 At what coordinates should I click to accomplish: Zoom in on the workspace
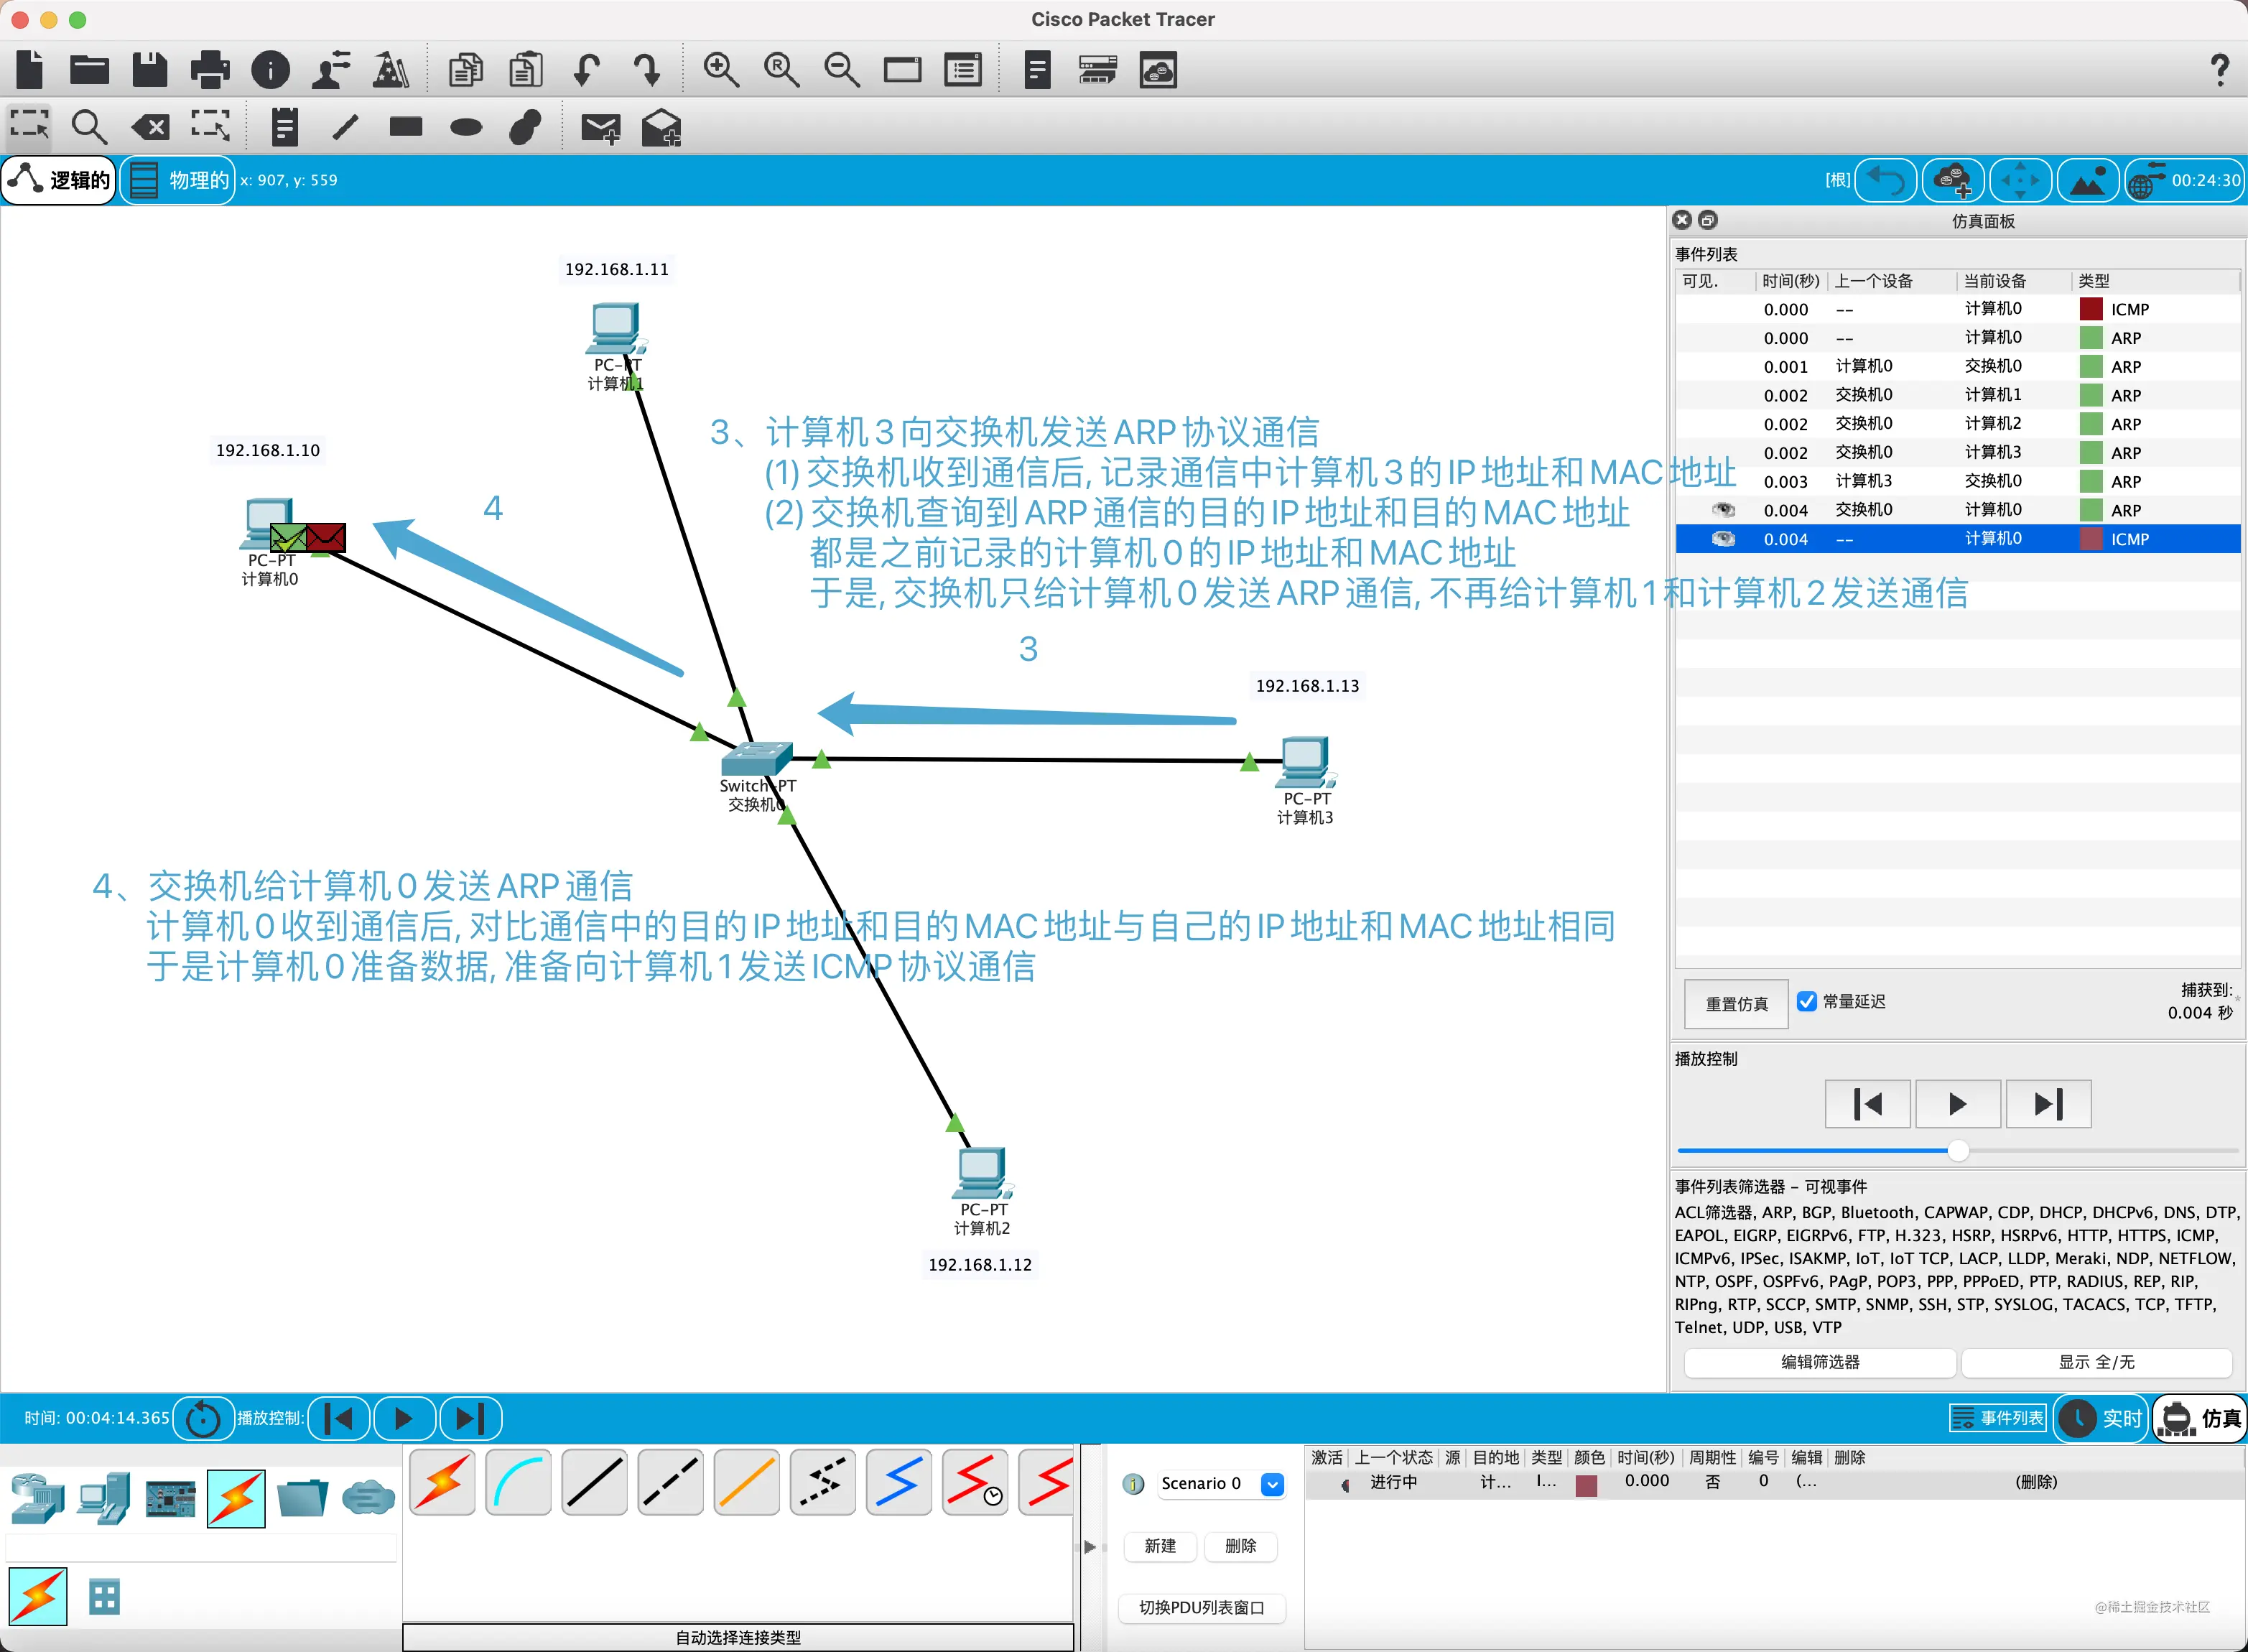click(x=721, y=70)
